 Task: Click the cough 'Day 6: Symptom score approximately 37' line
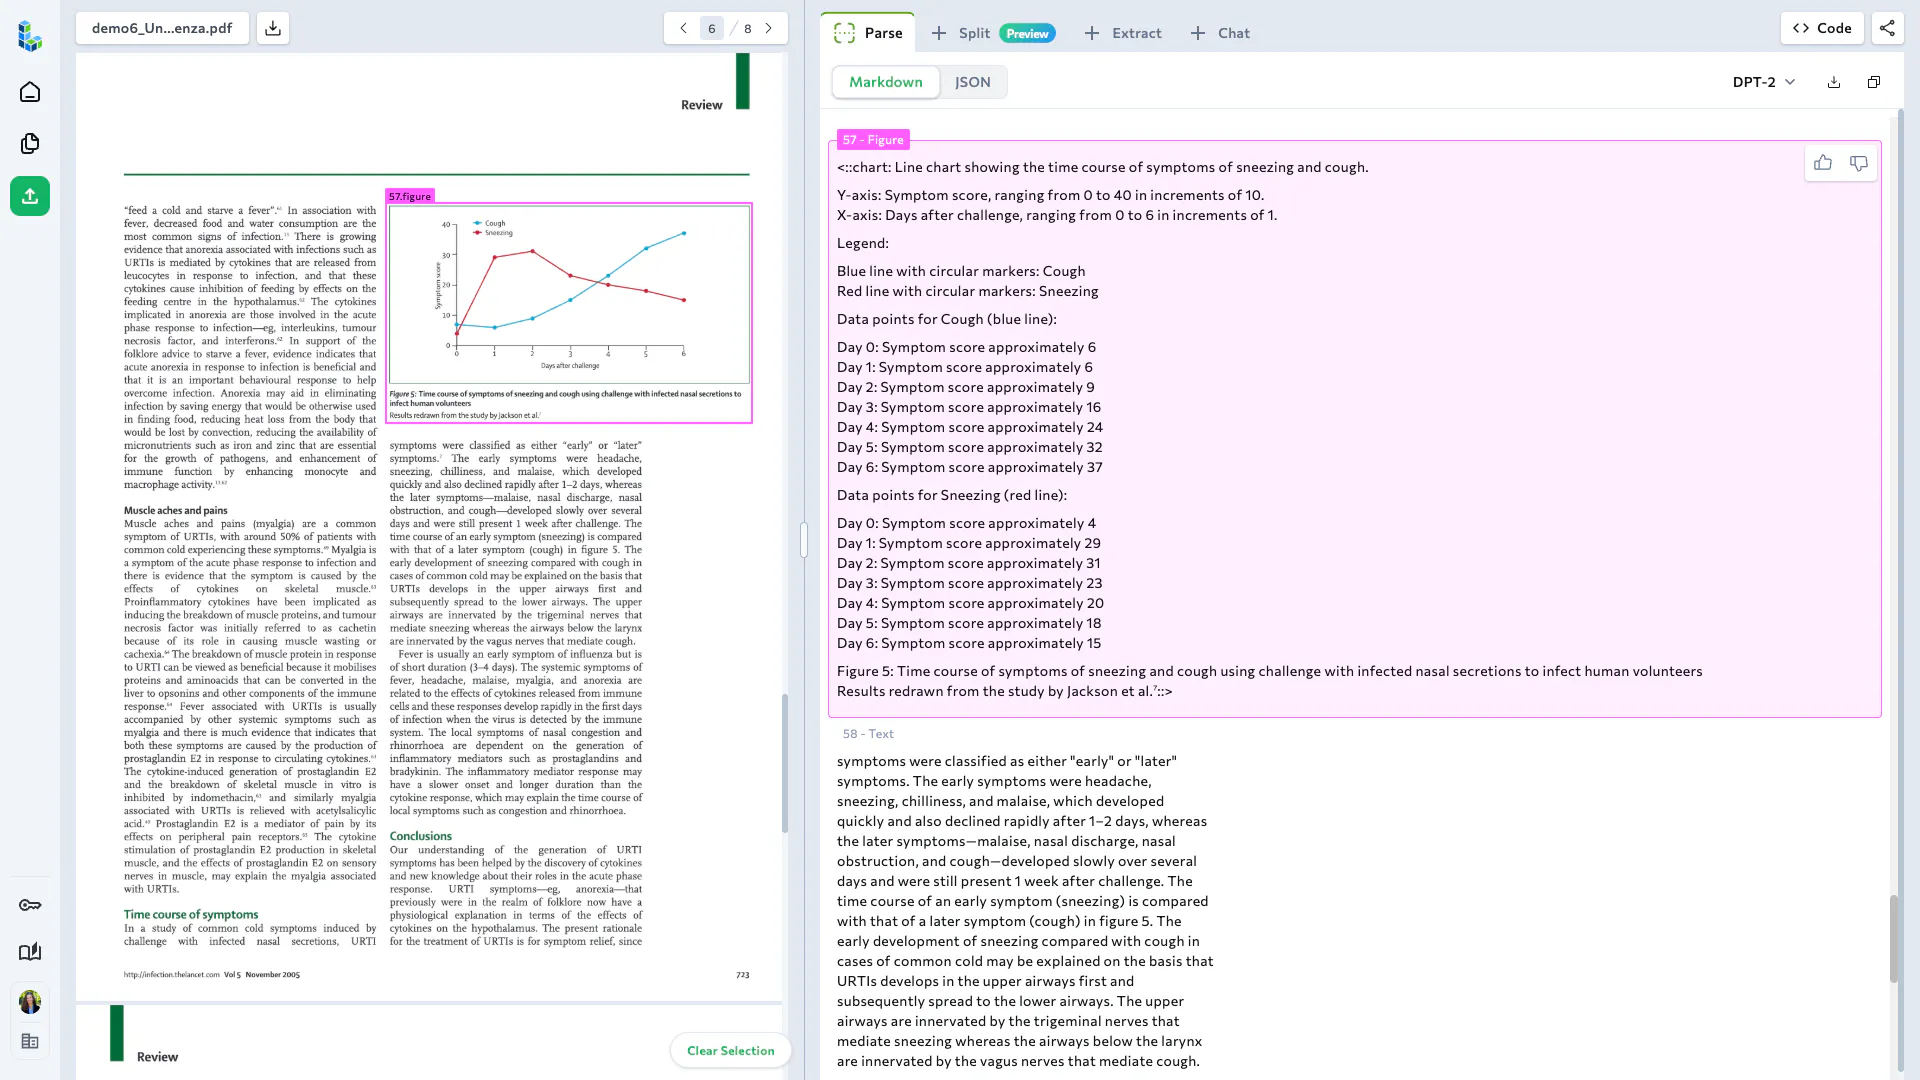pos(970,467)
